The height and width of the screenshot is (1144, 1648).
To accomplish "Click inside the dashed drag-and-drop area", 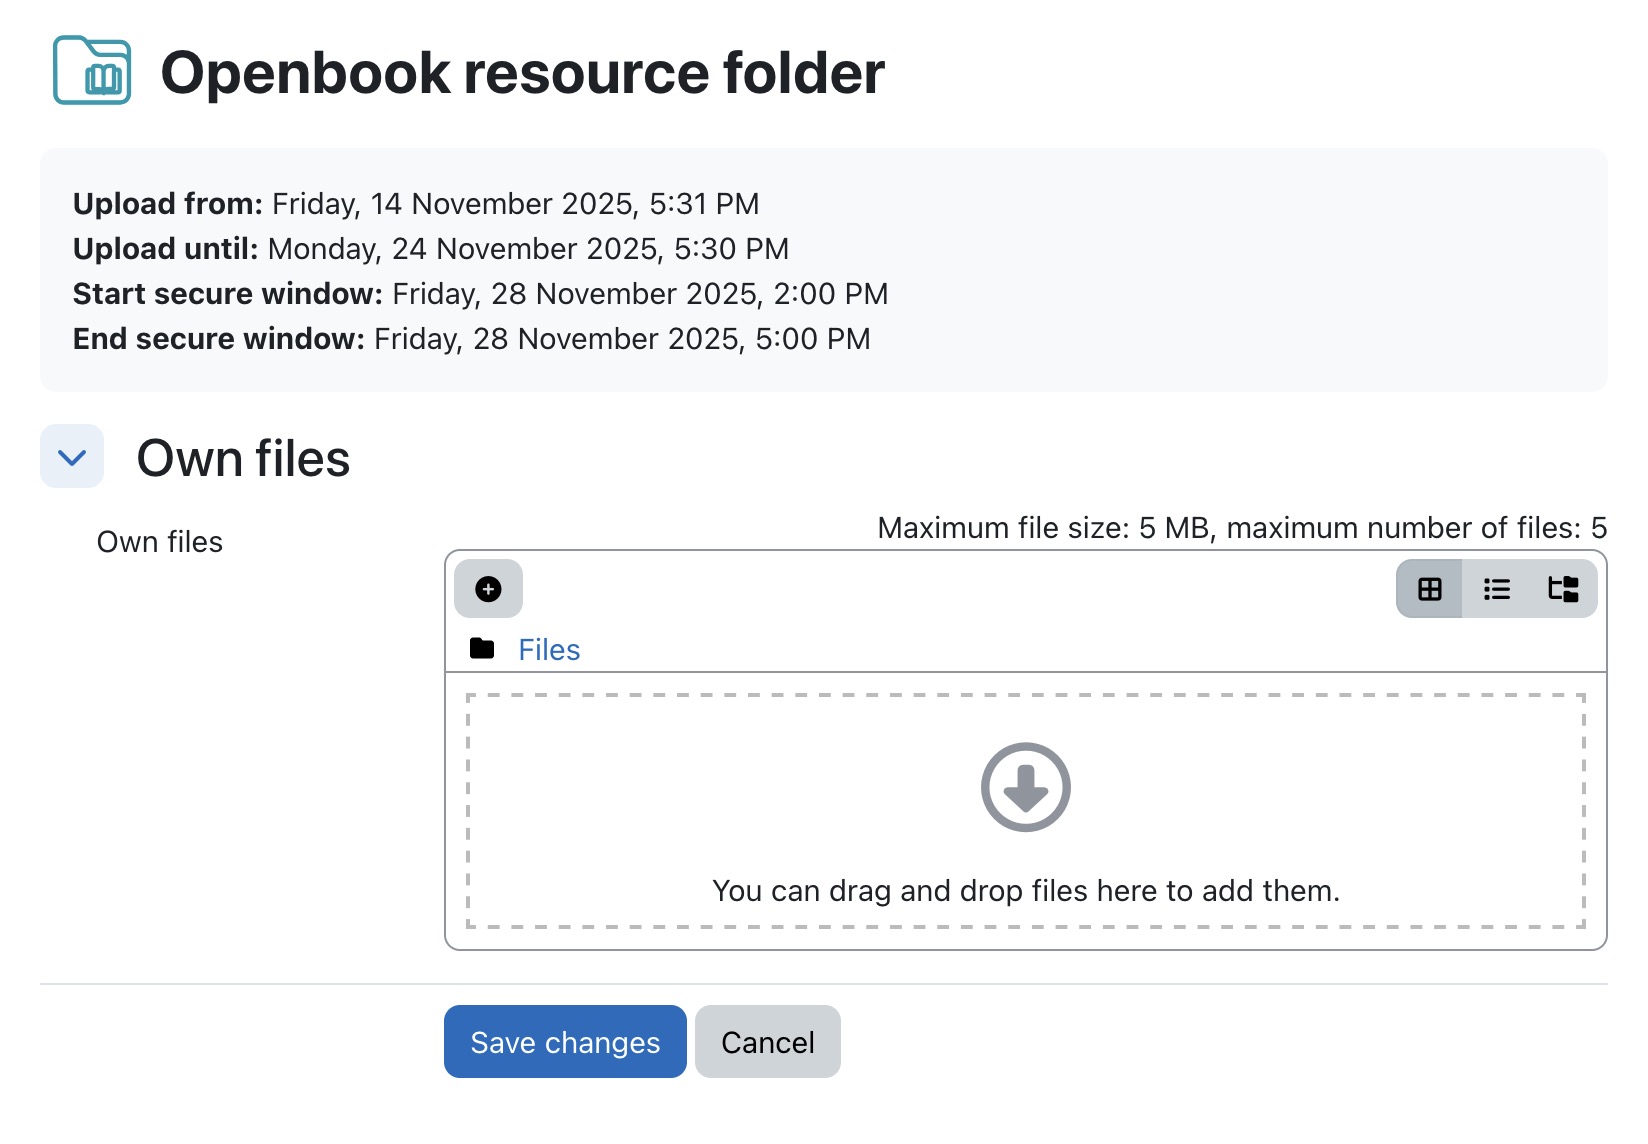I will pos(1026,811).
